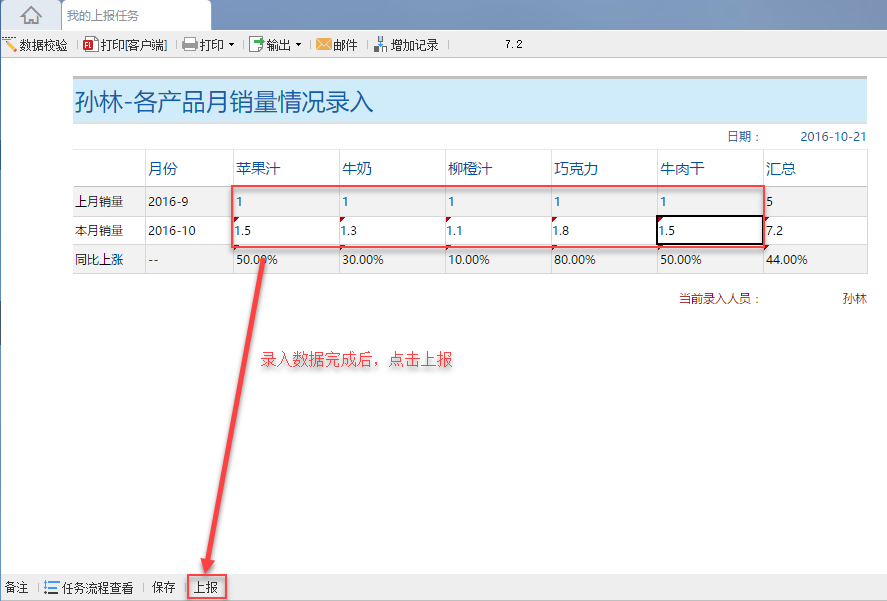Click the 本月销量 汇总 value 7.2
Viewport: 887px width, 601px height.
tap(815, 230)
